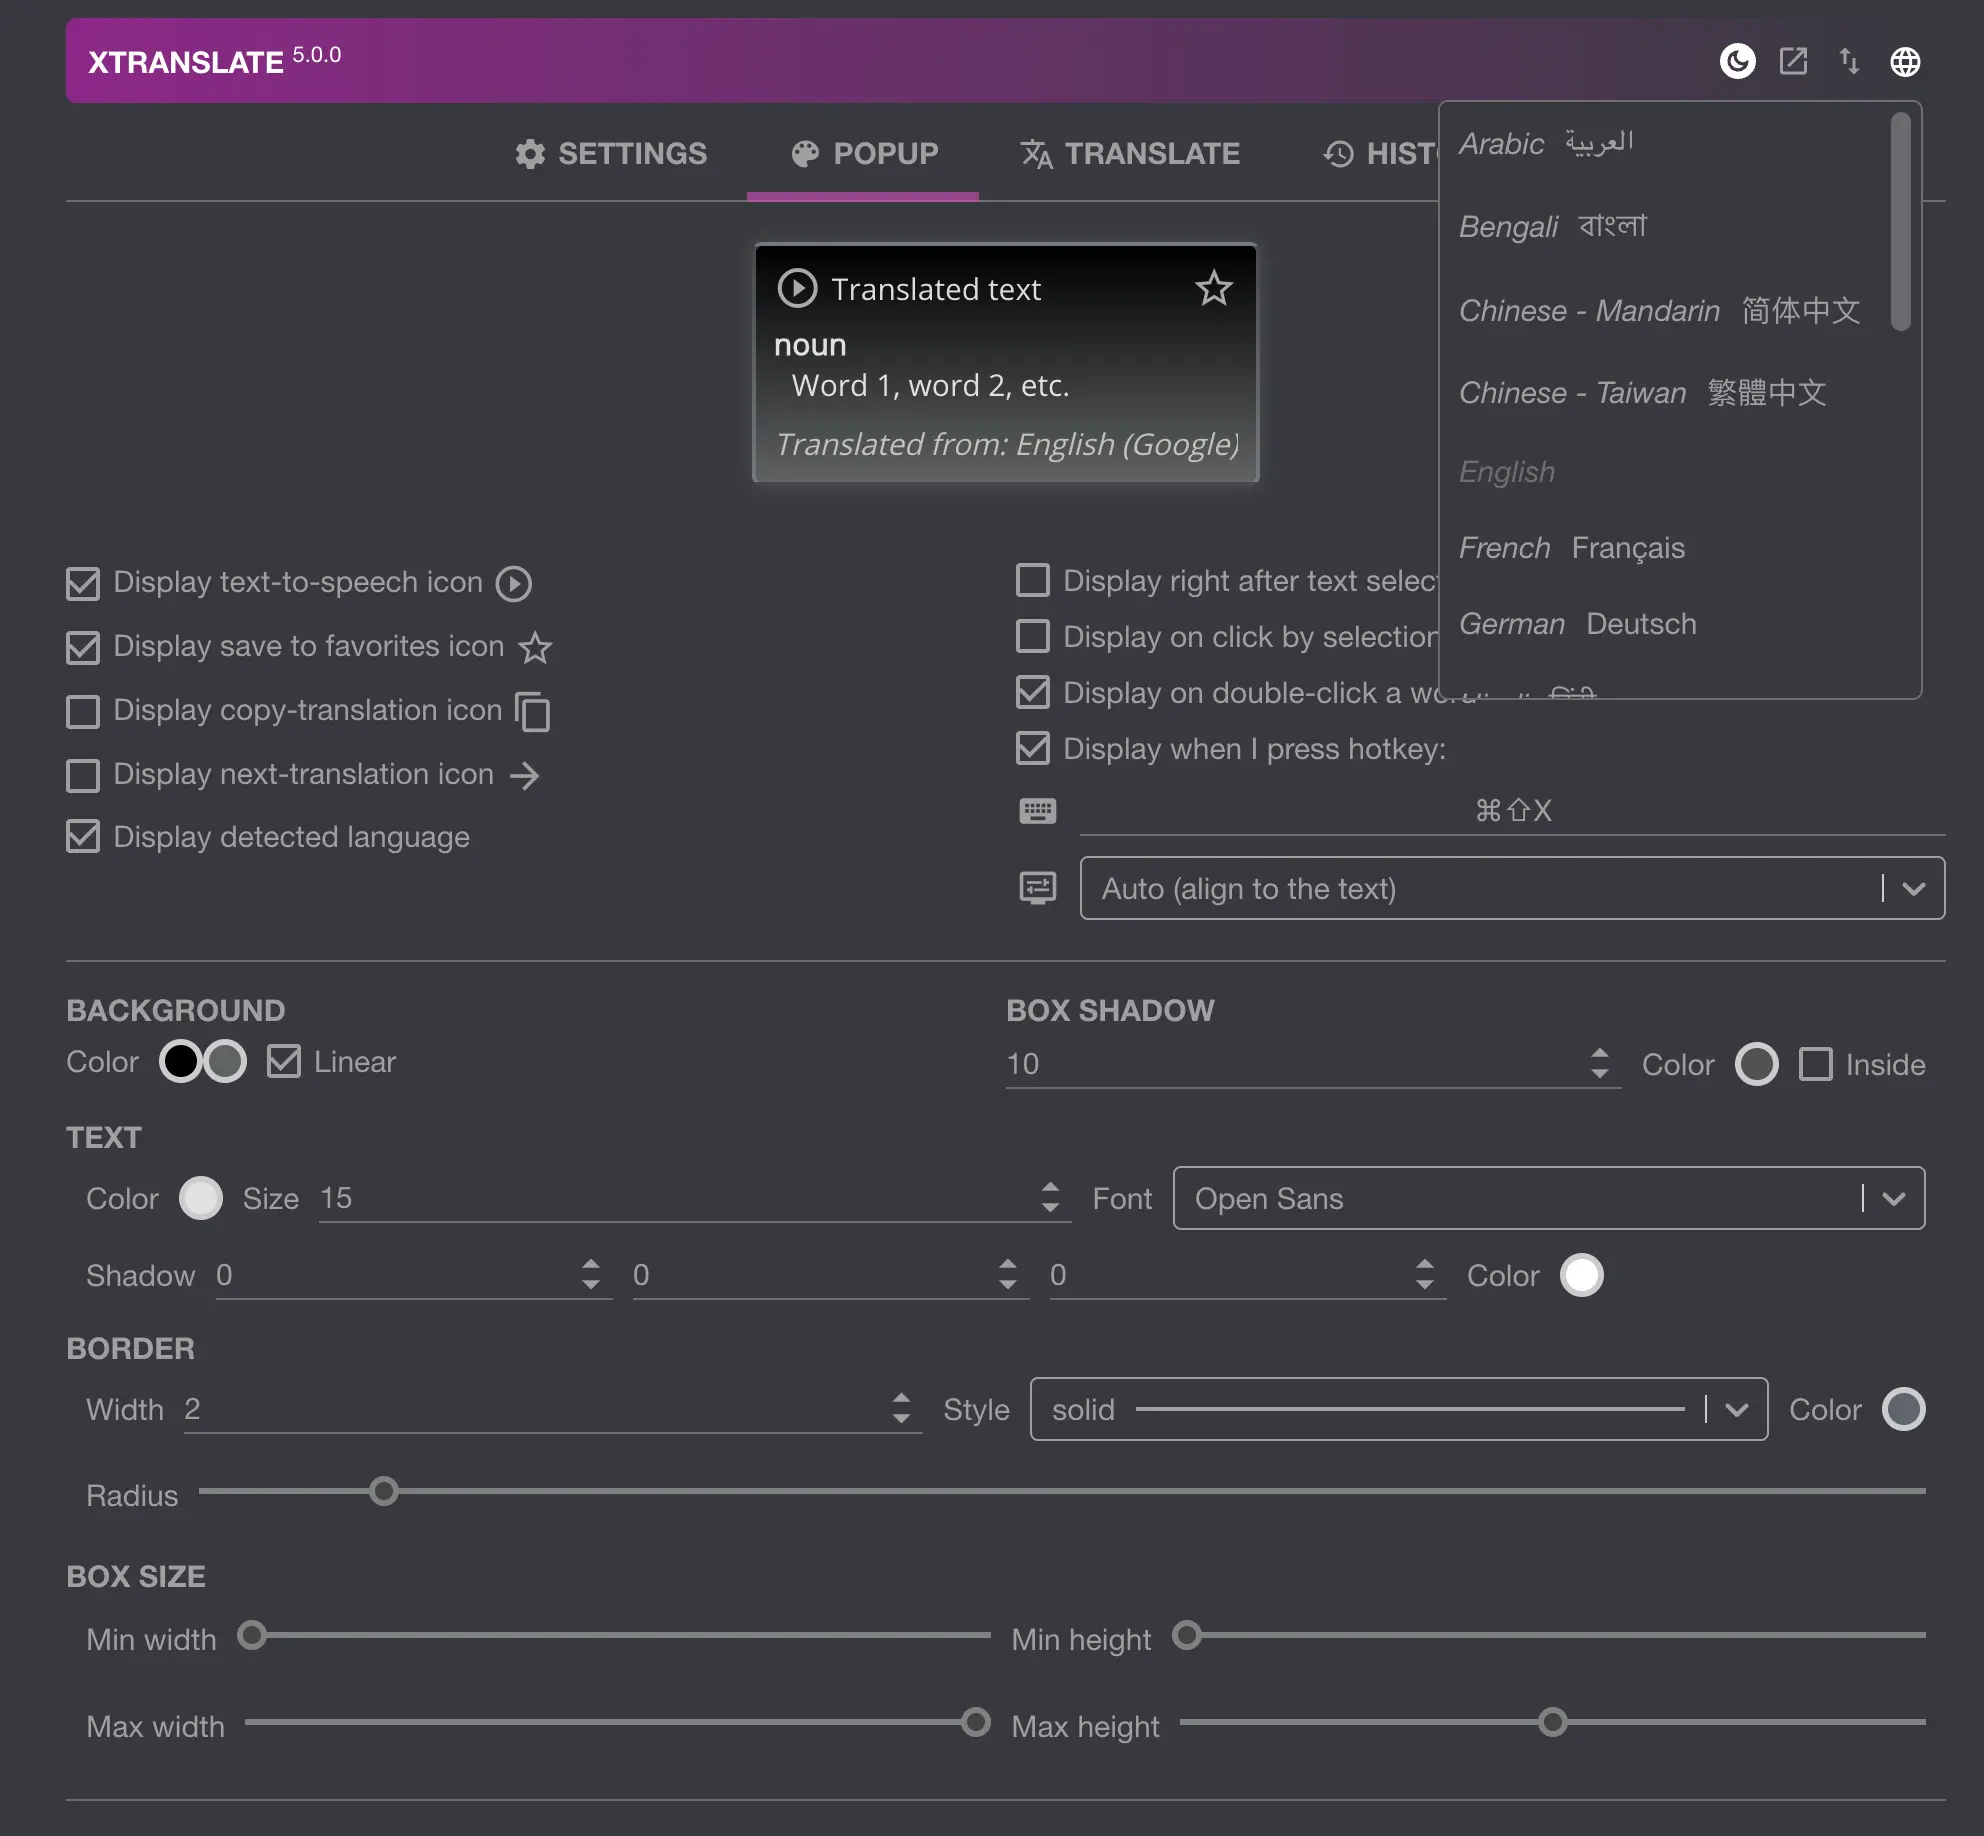Viewport: 1984px width, 1836px height.
Task: Click the hotkey input field showing ⌘⇧X
Action: pyautogui.click(x=1513, y=810)
